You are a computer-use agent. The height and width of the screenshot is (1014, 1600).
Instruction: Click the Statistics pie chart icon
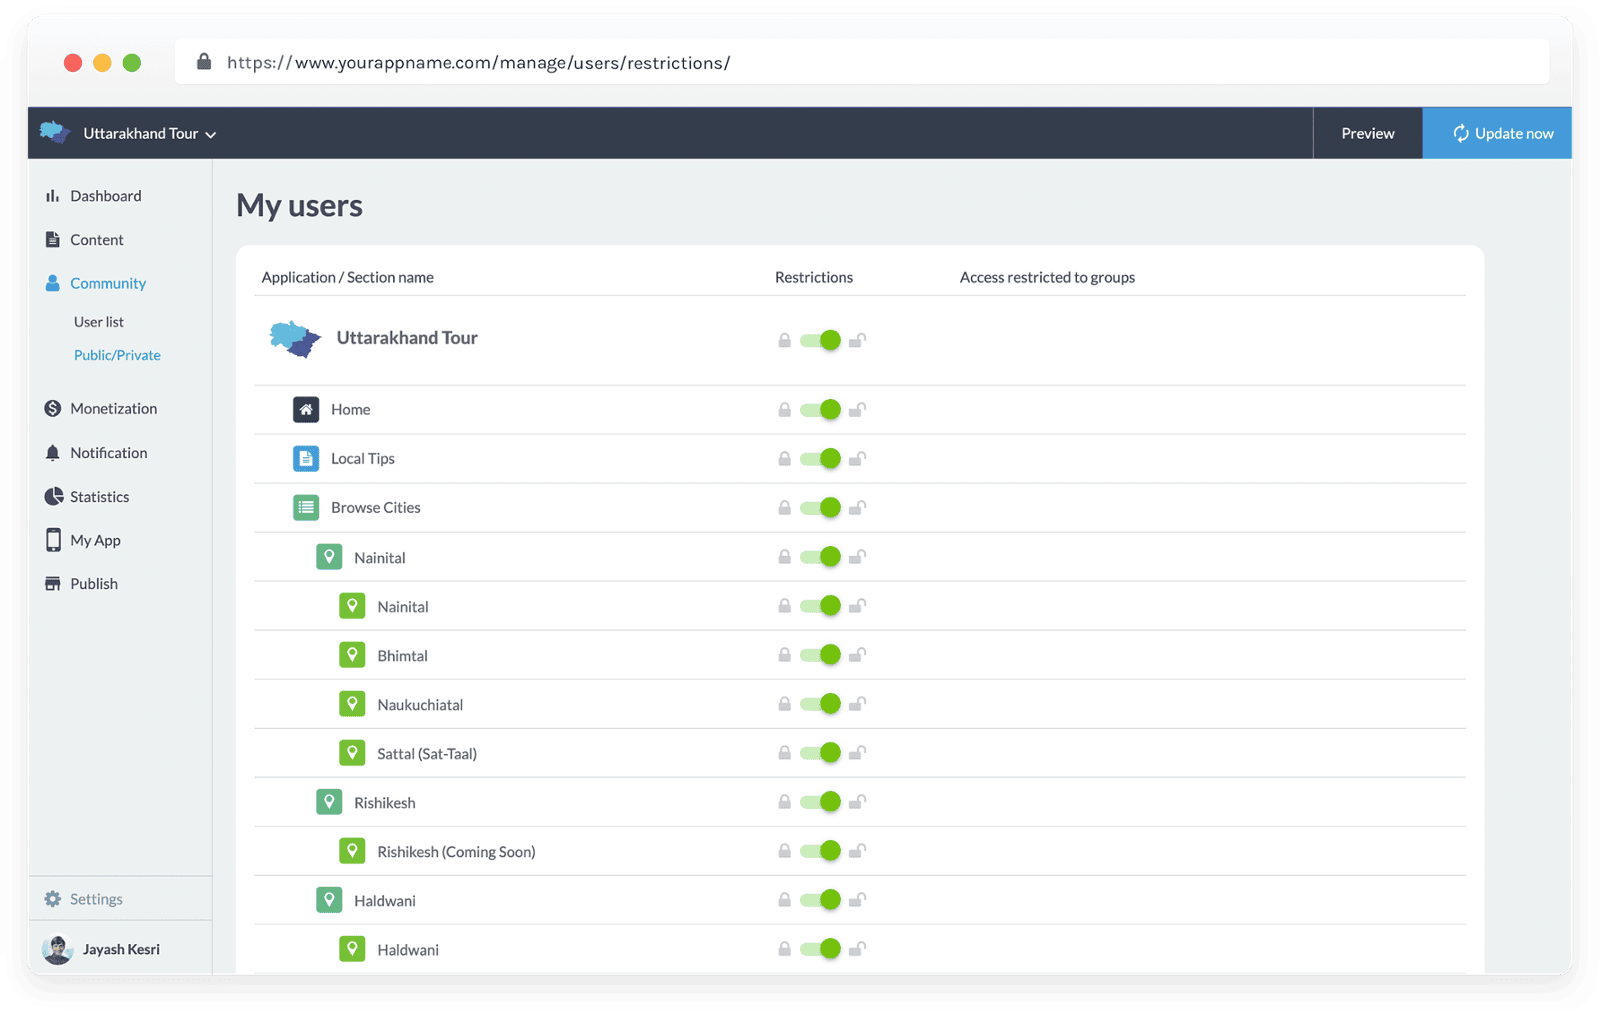point(53,497)
